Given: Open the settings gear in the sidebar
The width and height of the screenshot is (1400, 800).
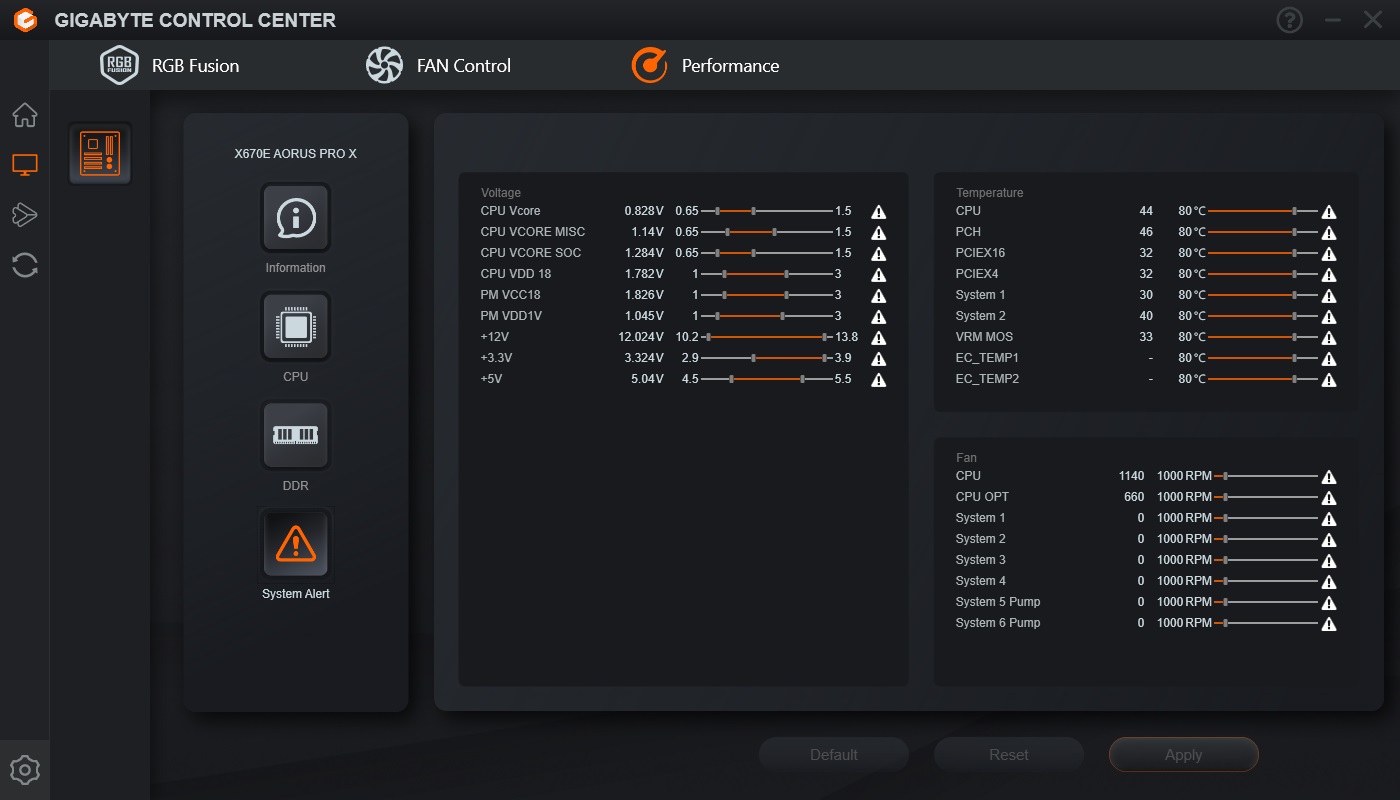Looking at the screenshot, I should [25, 770].
